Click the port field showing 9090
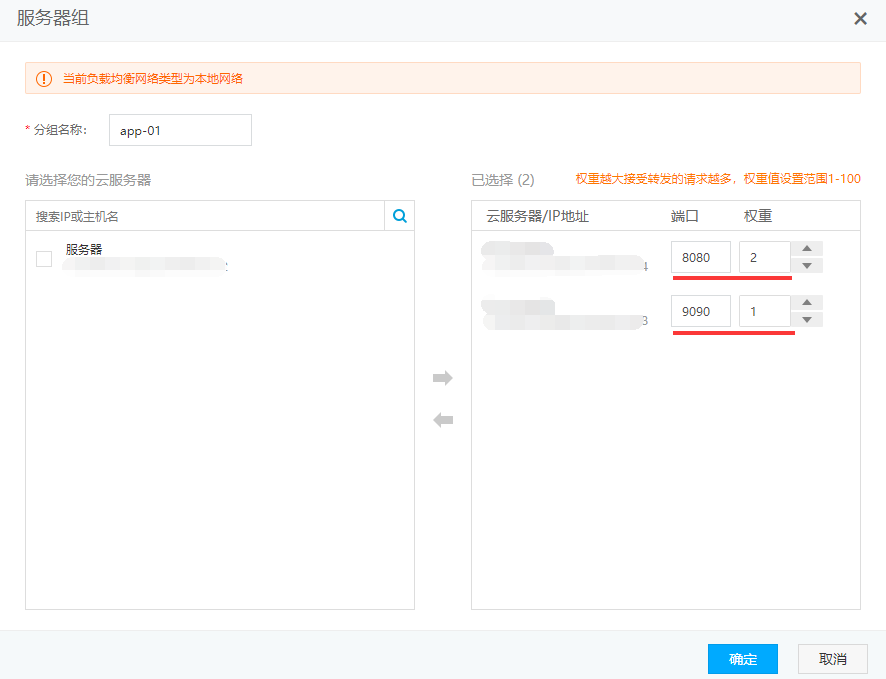The height and width of the screenshot is (679, 886). [700, 311]
